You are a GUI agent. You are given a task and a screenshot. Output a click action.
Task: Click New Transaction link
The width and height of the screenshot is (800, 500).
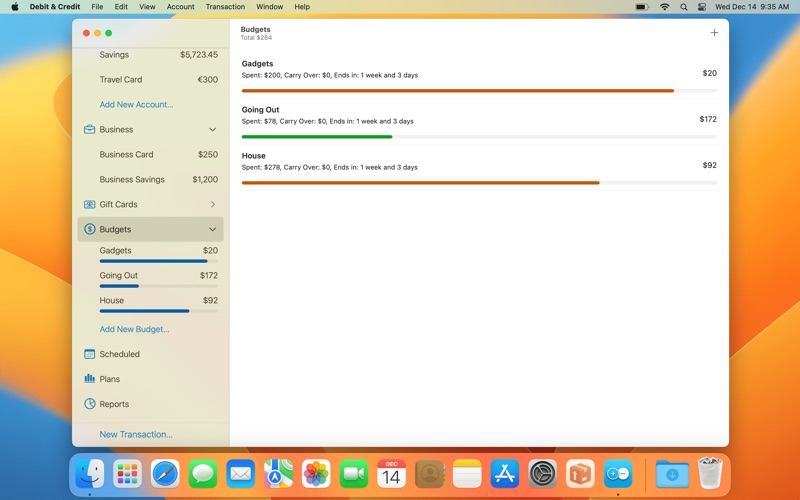click(x=136, y=434)
